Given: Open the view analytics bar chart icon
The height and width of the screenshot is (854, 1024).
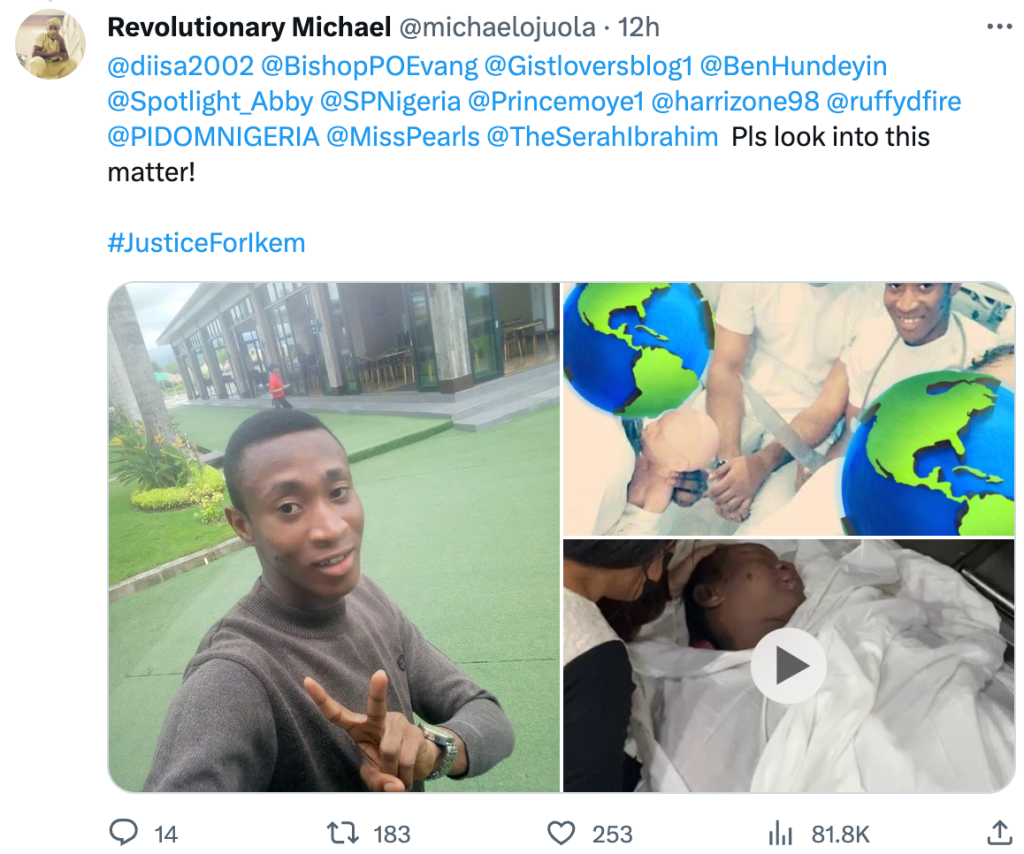Looking at the screenshot, I should tap(779, 833).
